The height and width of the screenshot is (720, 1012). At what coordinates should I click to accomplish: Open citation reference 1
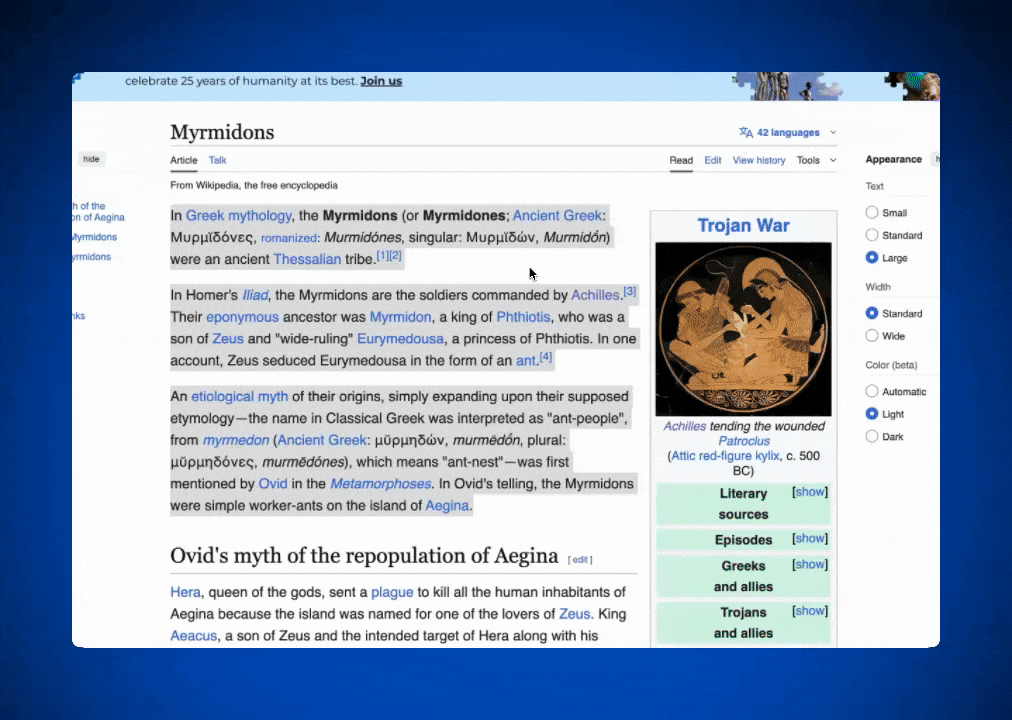[382, 255]
